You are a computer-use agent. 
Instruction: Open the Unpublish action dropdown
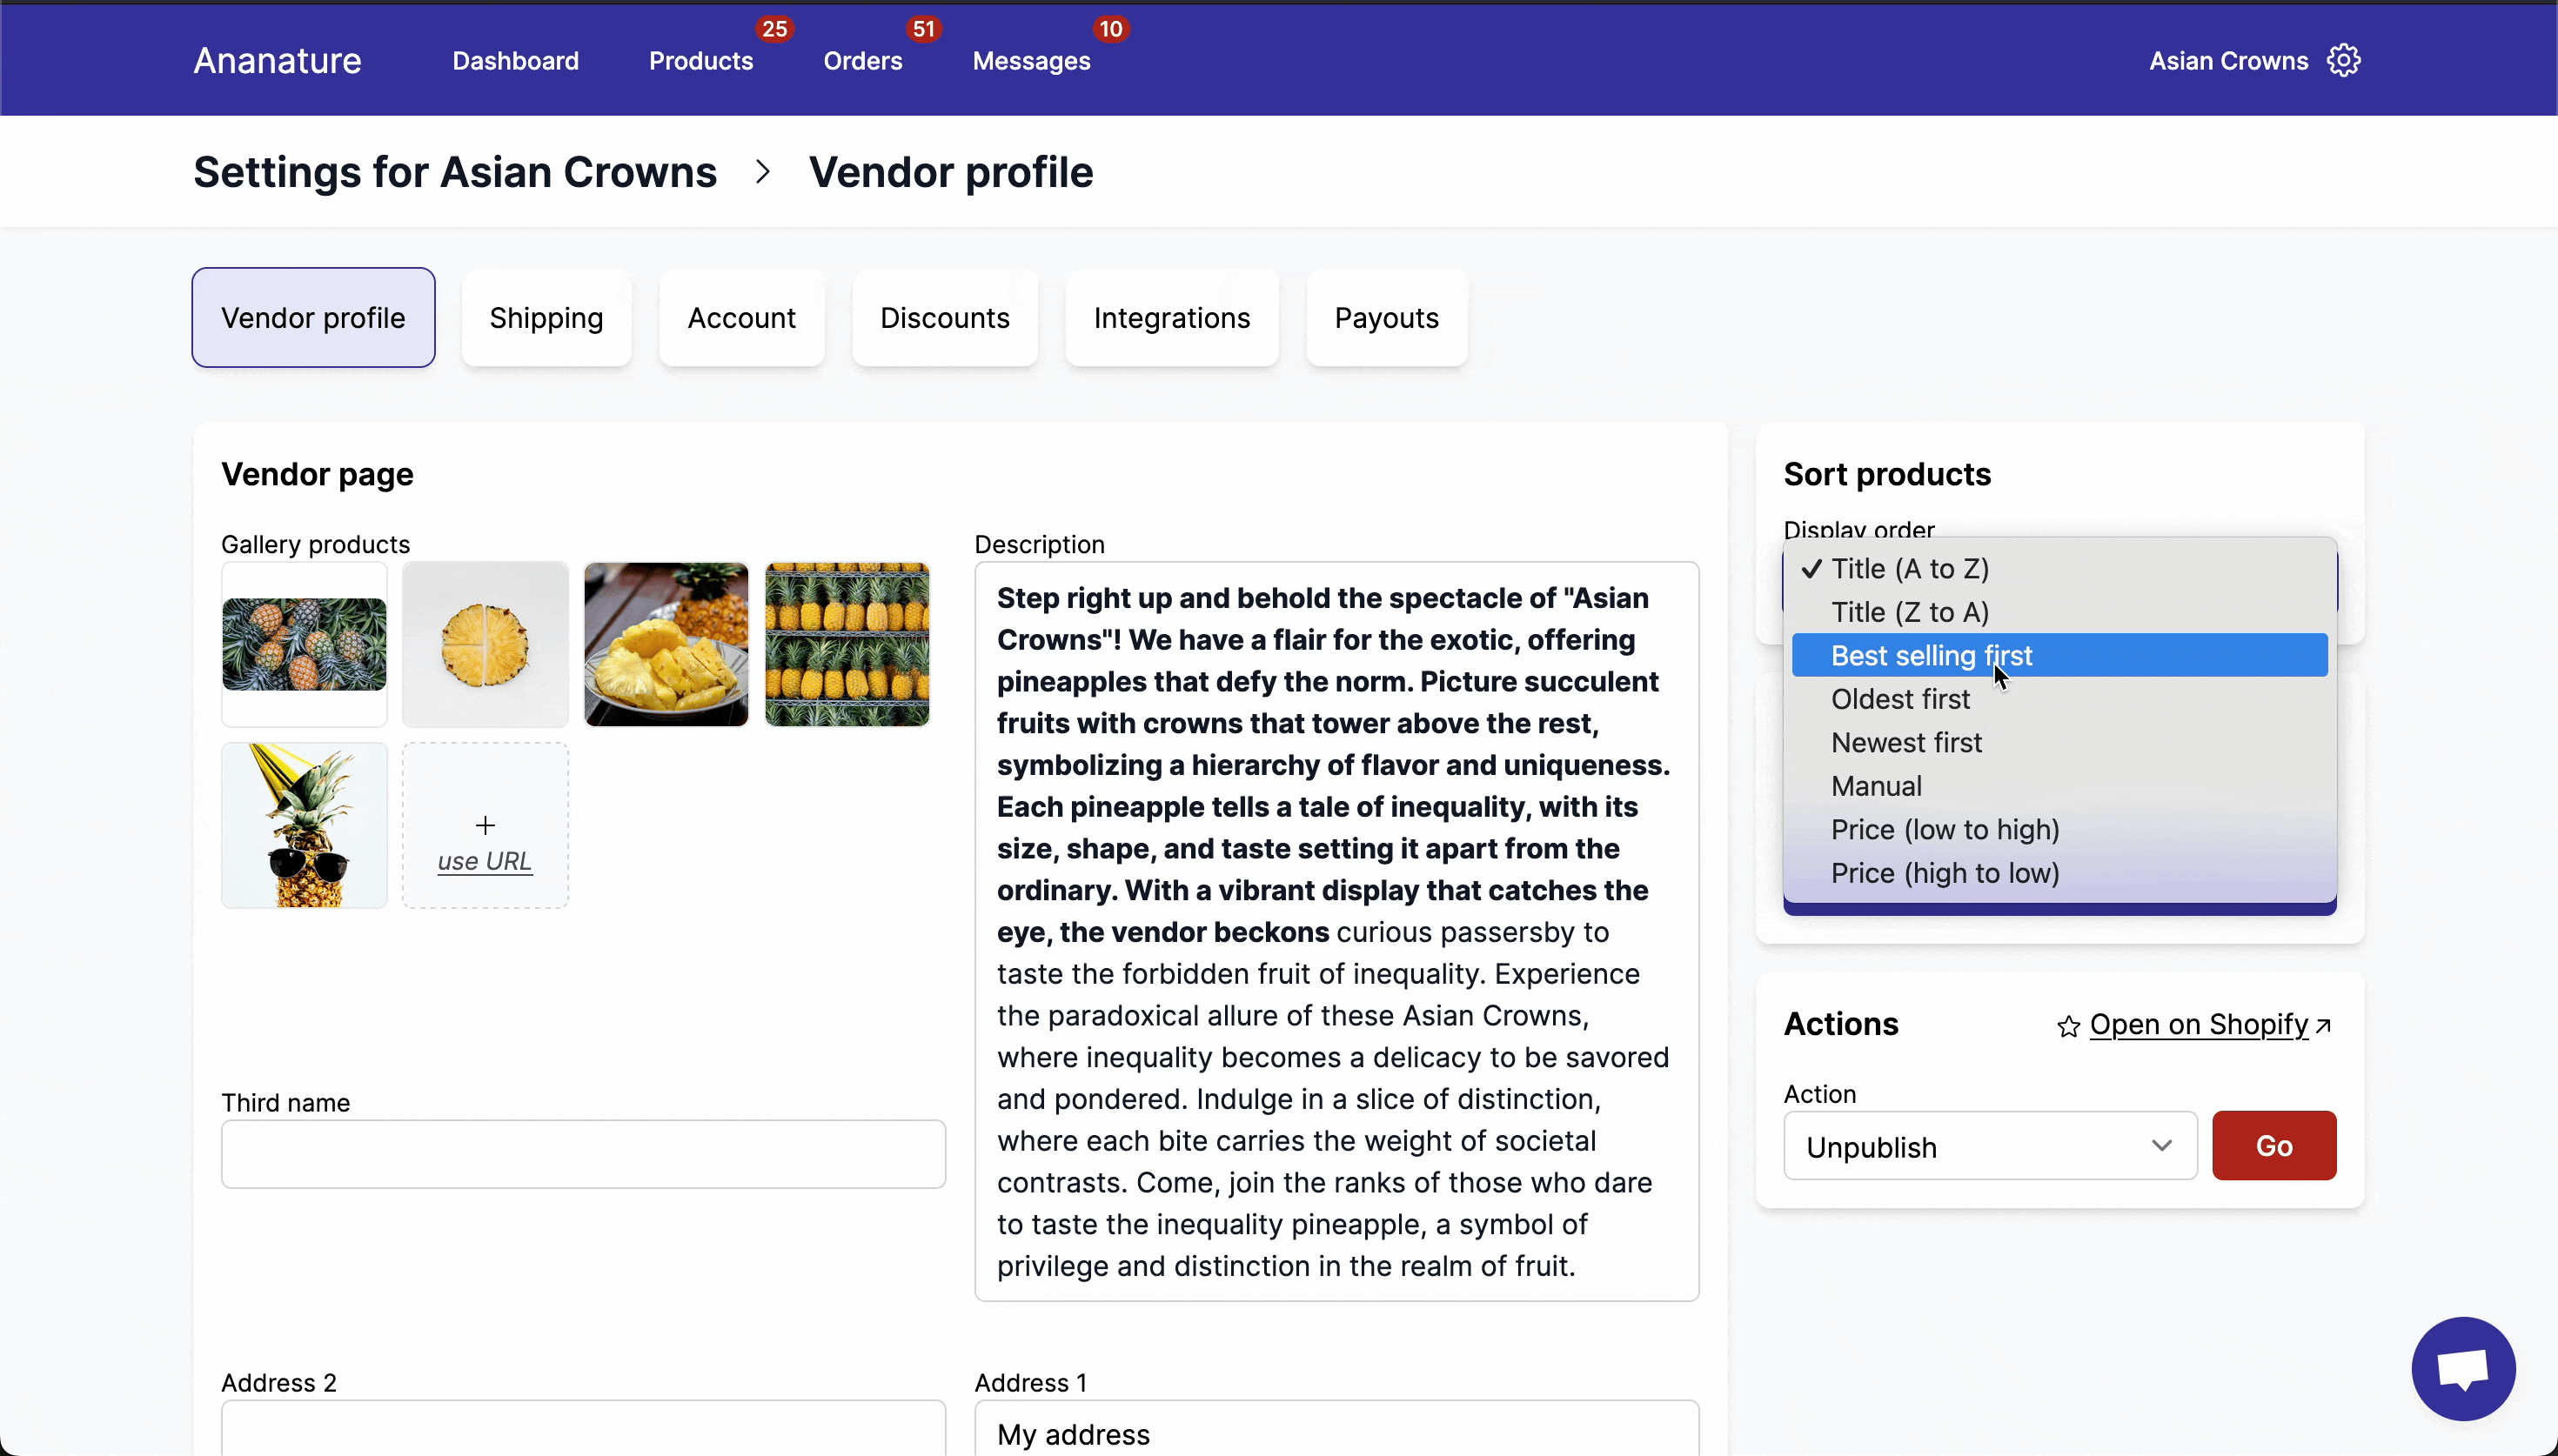1988,1146
